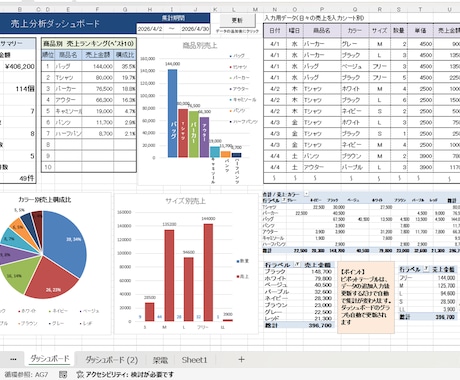This screenshot has width=460, height=380.
Task: Select 順位 header in ranking table
Action: click(x=48, y=55)
